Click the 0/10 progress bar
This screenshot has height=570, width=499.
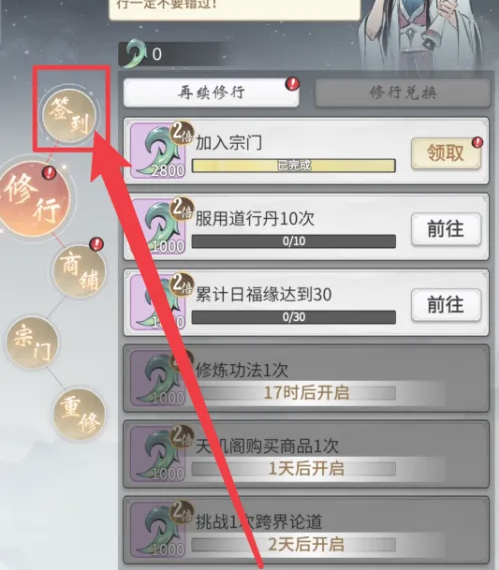point(294,241)
